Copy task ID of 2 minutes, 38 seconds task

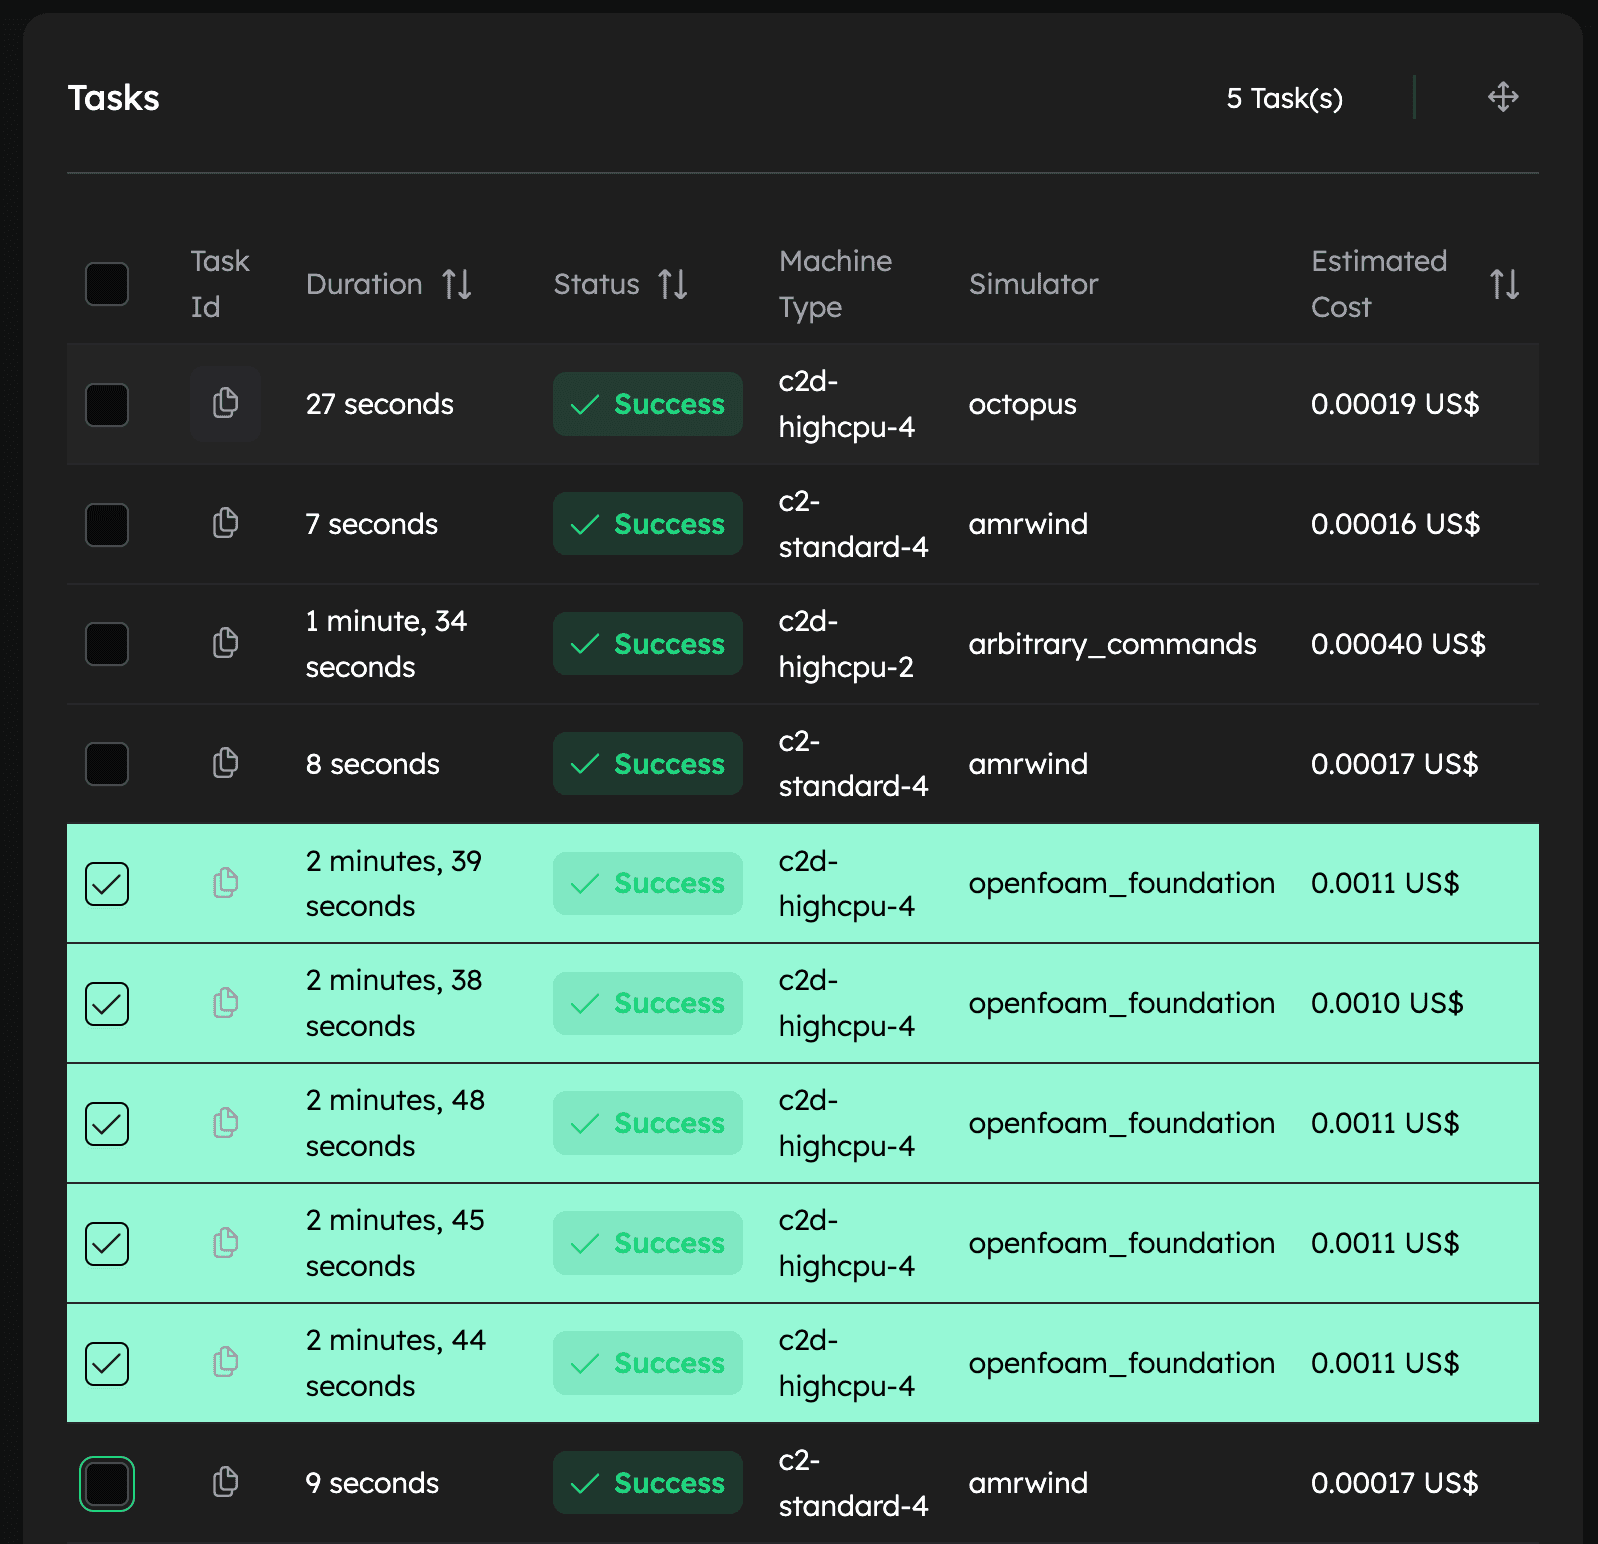(225, 1003)
